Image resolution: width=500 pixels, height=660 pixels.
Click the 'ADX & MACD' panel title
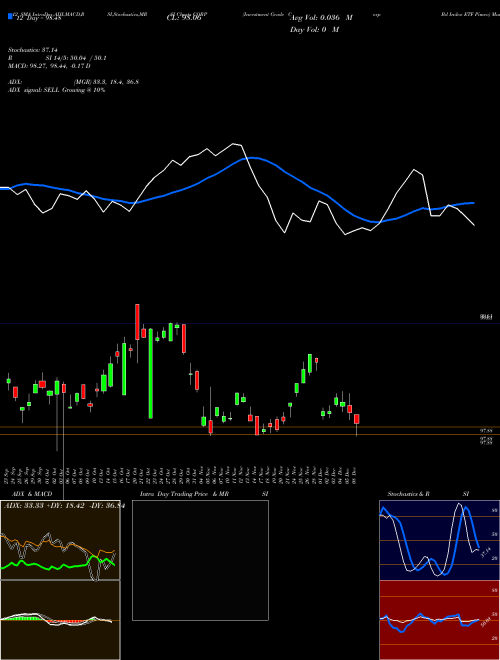point(32,494)
